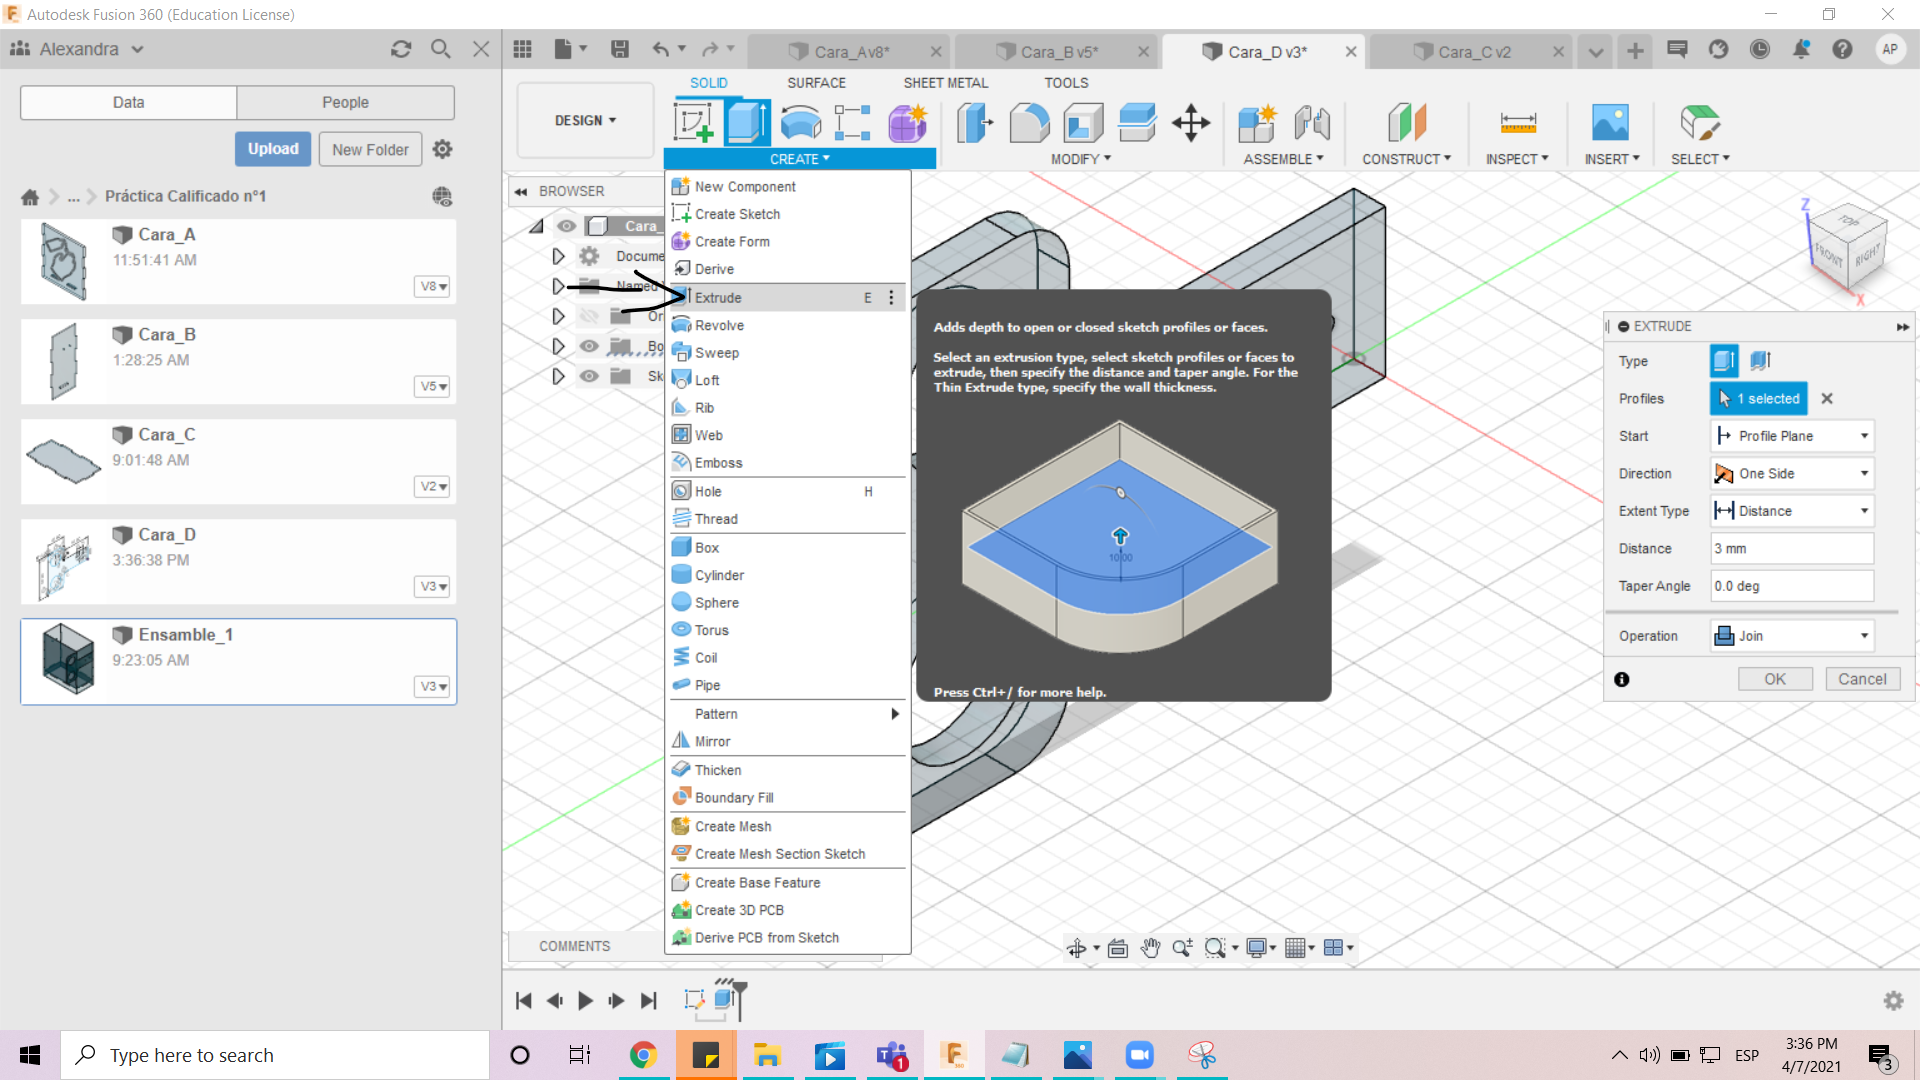Click the Move/Copy arrows icon

[x=1190, y=123]
